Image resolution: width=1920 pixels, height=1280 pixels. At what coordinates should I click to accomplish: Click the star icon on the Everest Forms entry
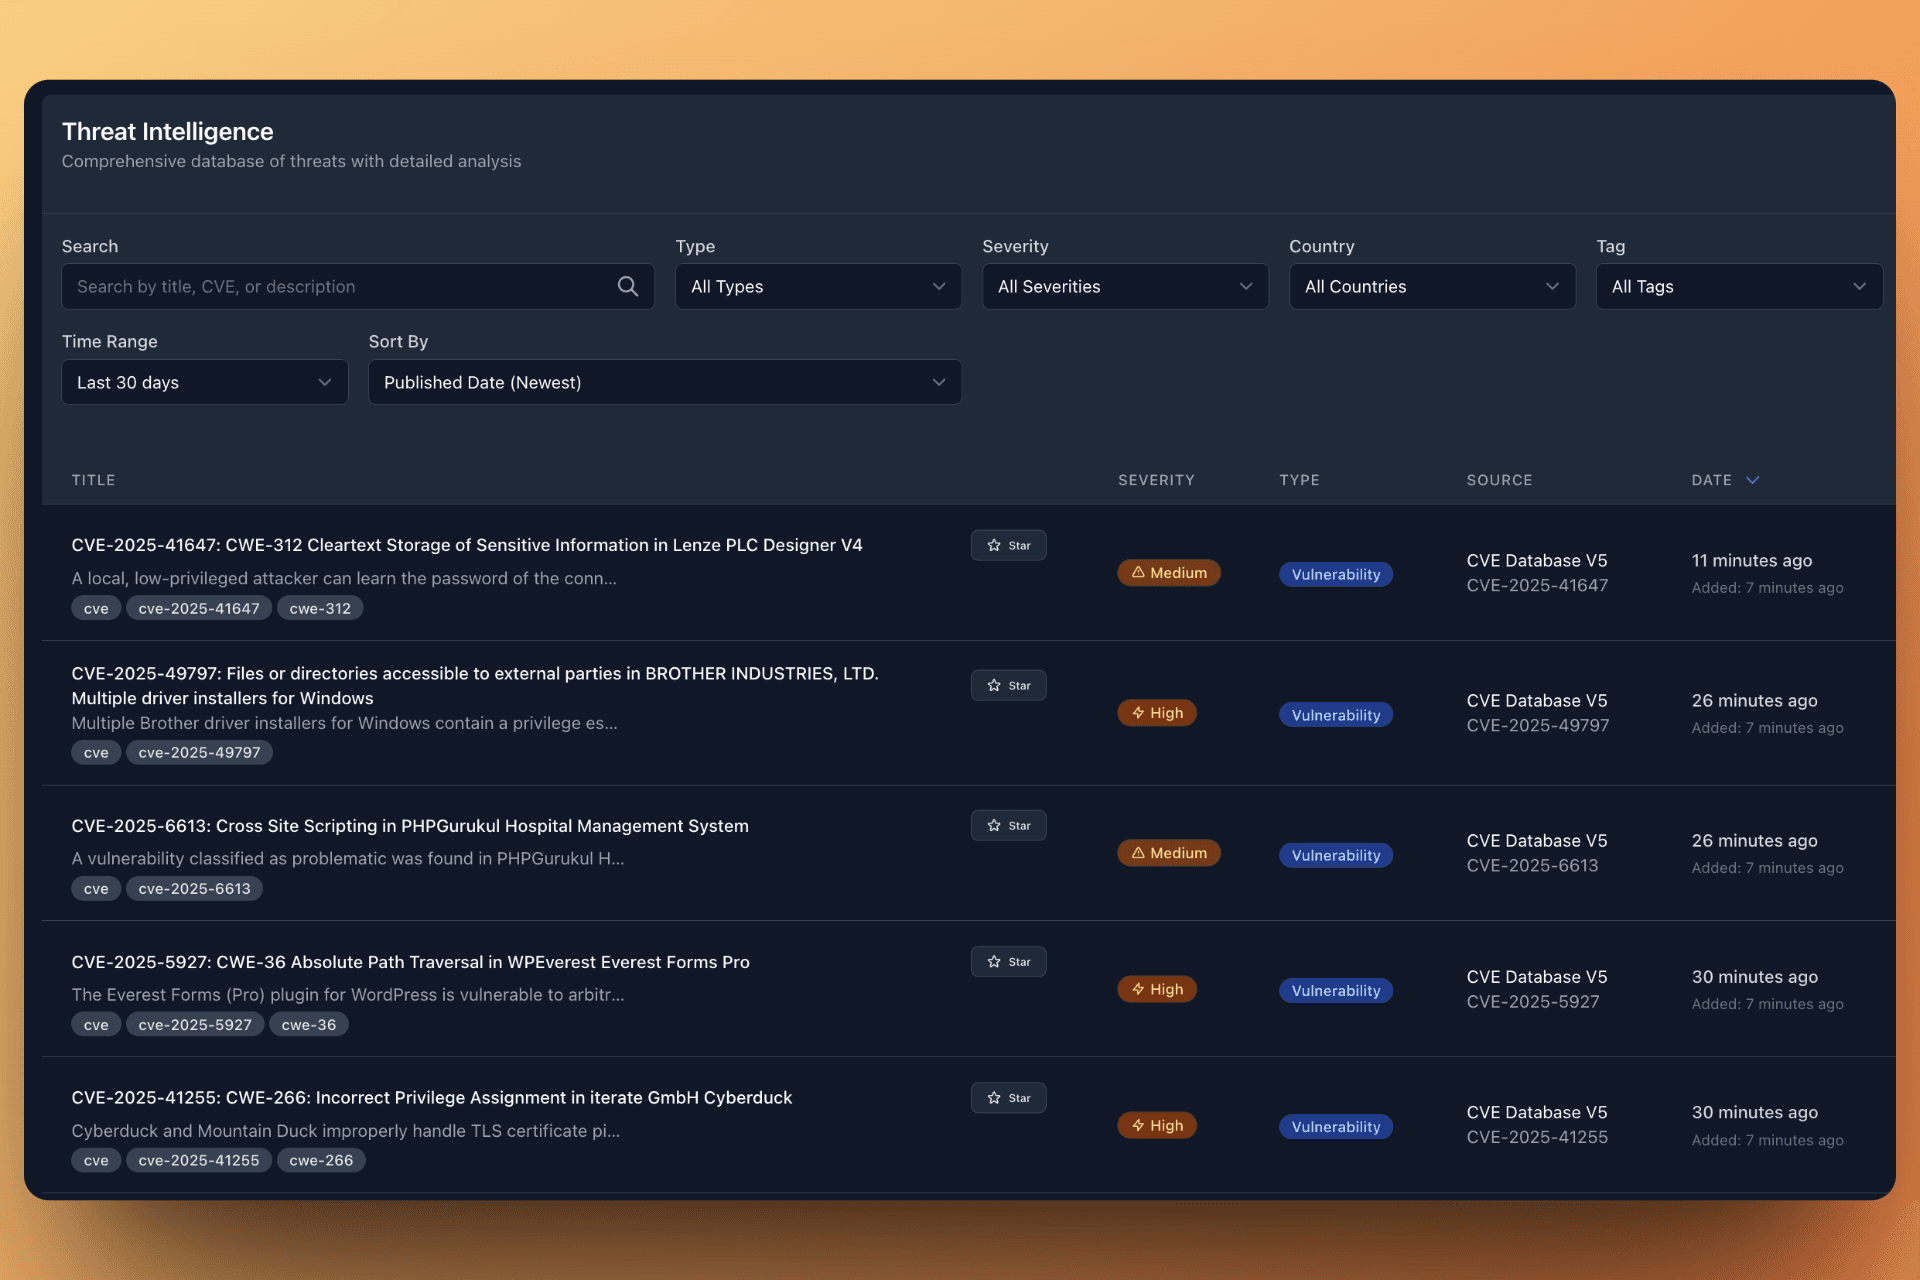pyautogui.click(x=1008, y=961)
